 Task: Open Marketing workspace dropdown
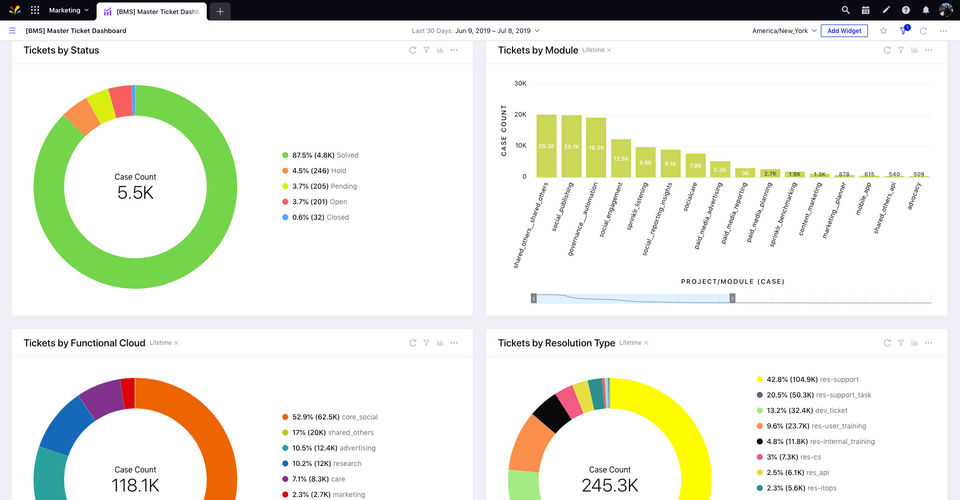(x=69, y=10)
